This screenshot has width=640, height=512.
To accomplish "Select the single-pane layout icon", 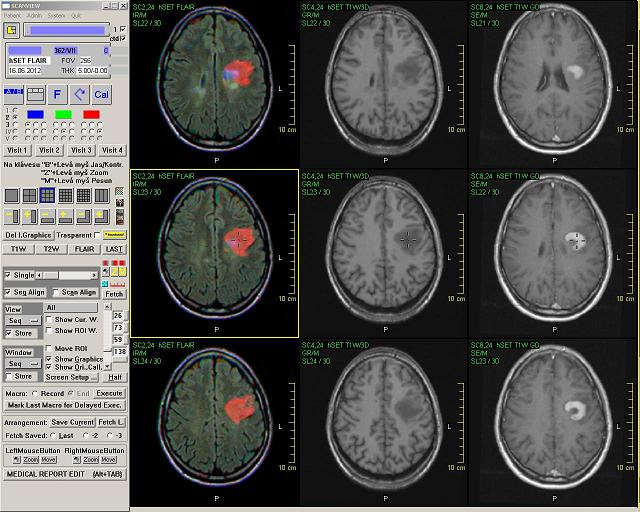I will coord(12,196).
